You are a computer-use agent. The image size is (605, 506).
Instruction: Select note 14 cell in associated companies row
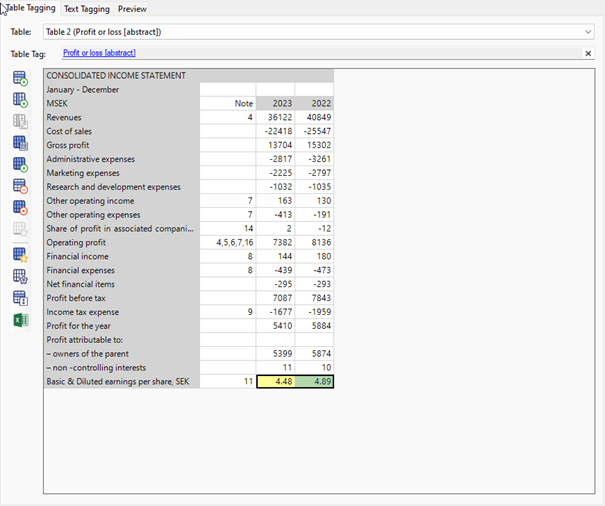click(228, 228)
